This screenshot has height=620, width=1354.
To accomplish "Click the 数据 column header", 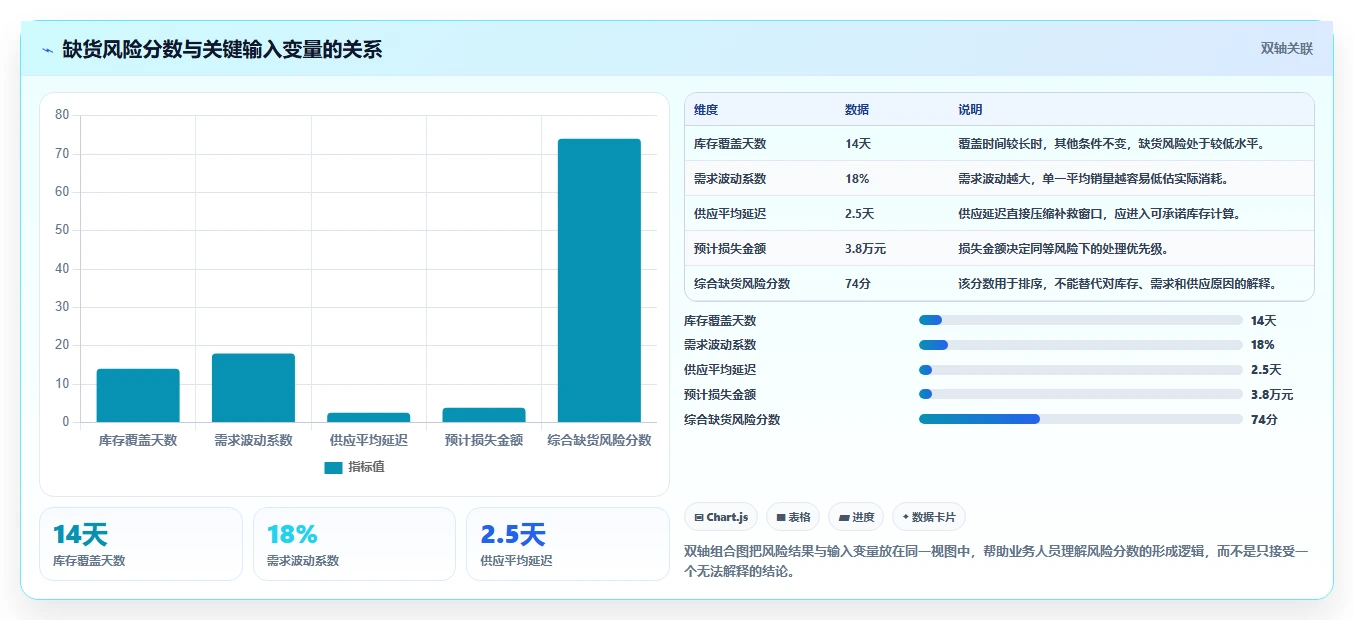I will click(857, 109).
